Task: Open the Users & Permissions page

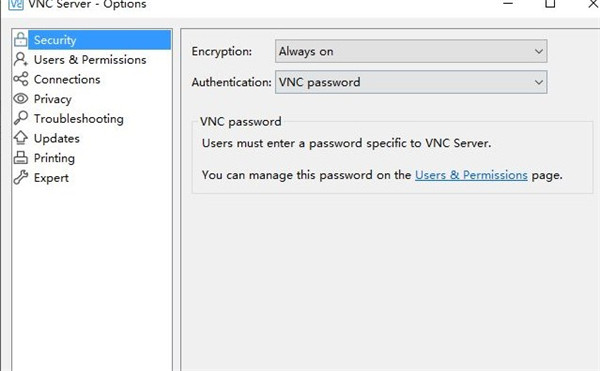Action: point(90,60)
